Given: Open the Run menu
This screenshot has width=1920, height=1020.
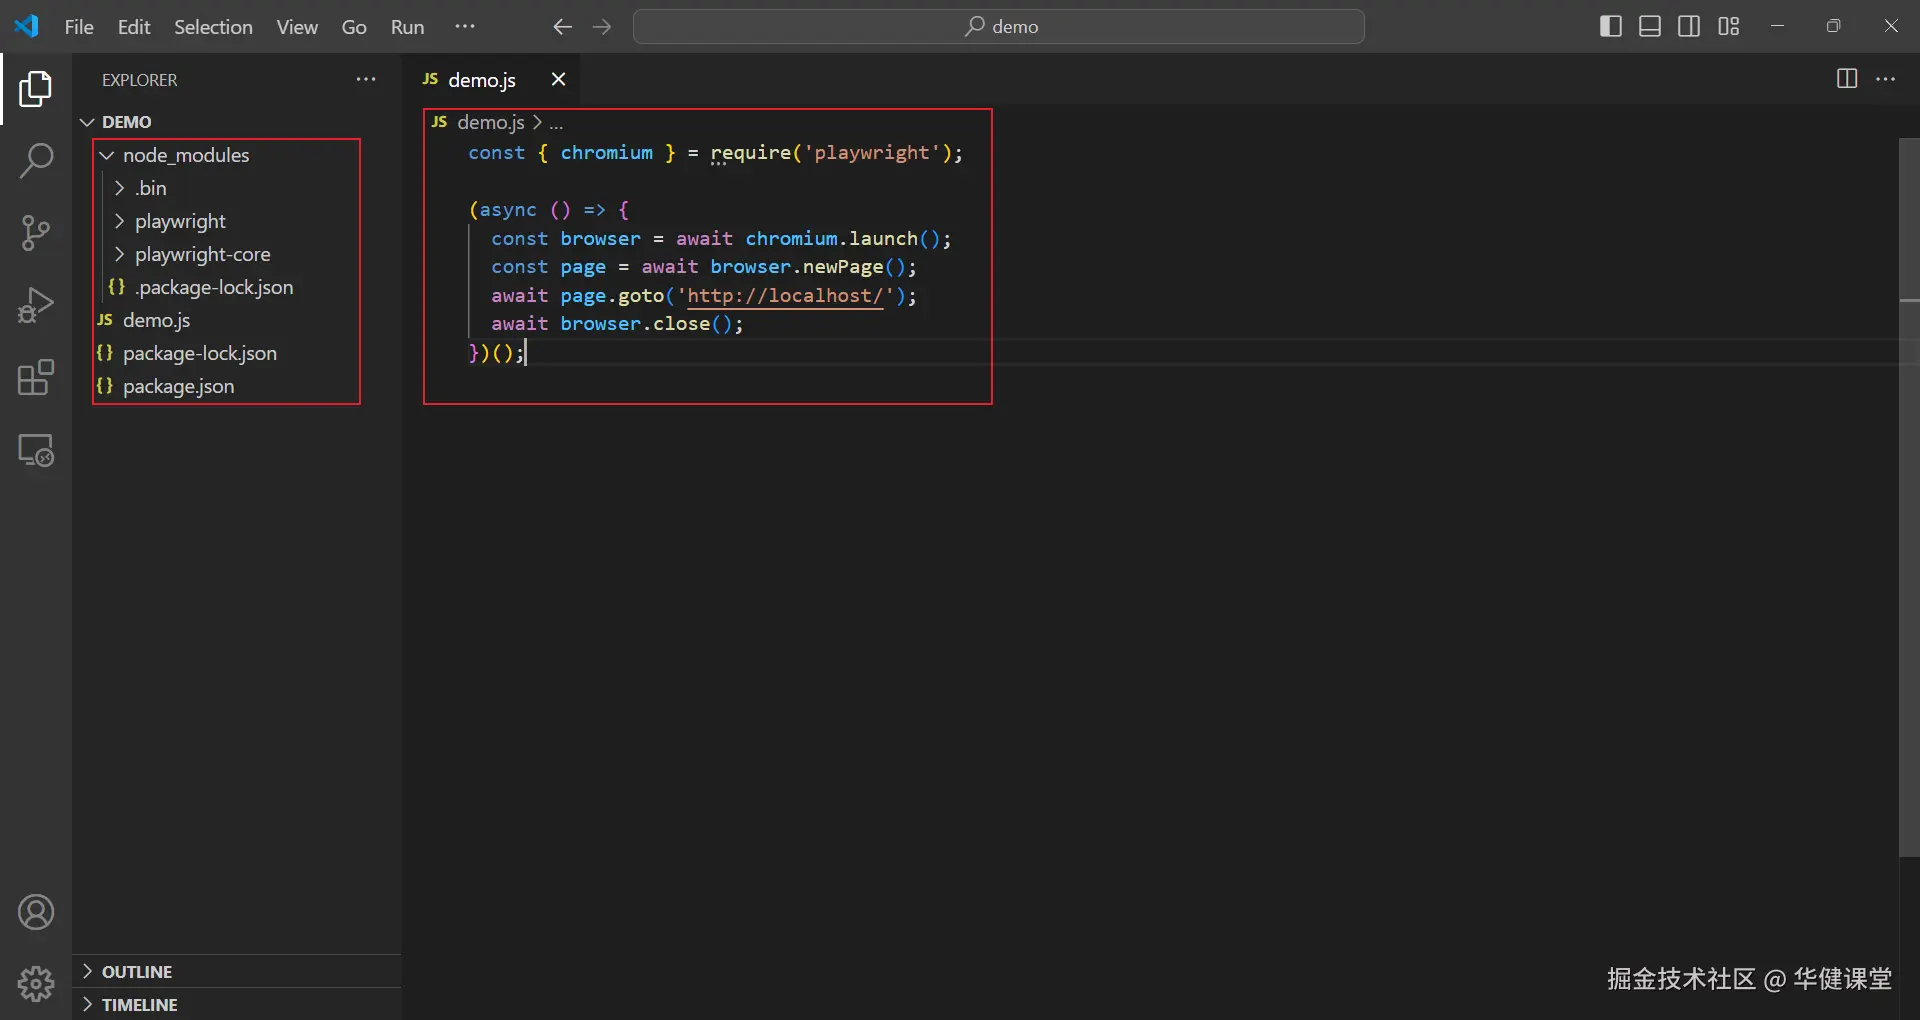Looking at the screenshot, I should pyautogui.click(x=407, y=27).
